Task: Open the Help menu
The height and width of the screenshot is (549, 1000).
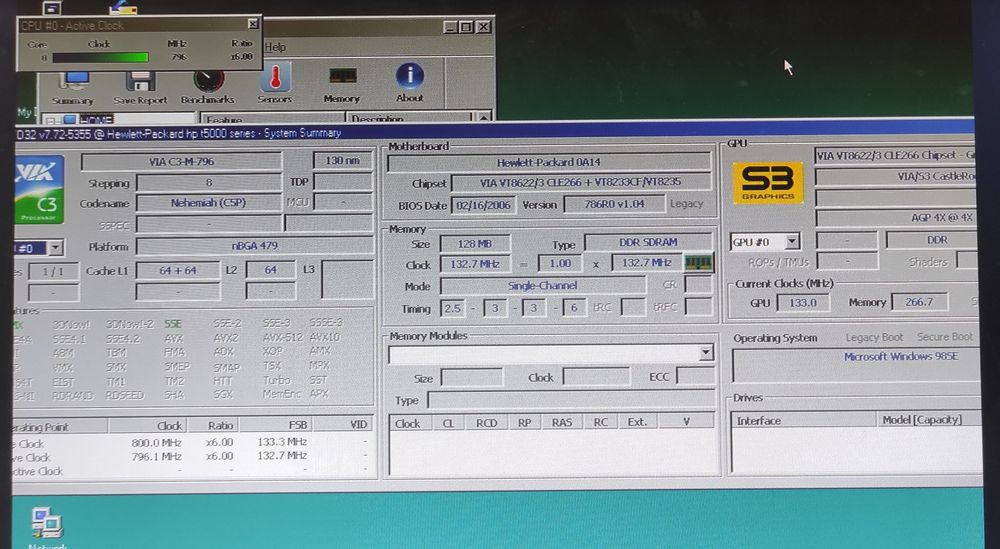Action: pyautogui.click(x=275, y=47)
